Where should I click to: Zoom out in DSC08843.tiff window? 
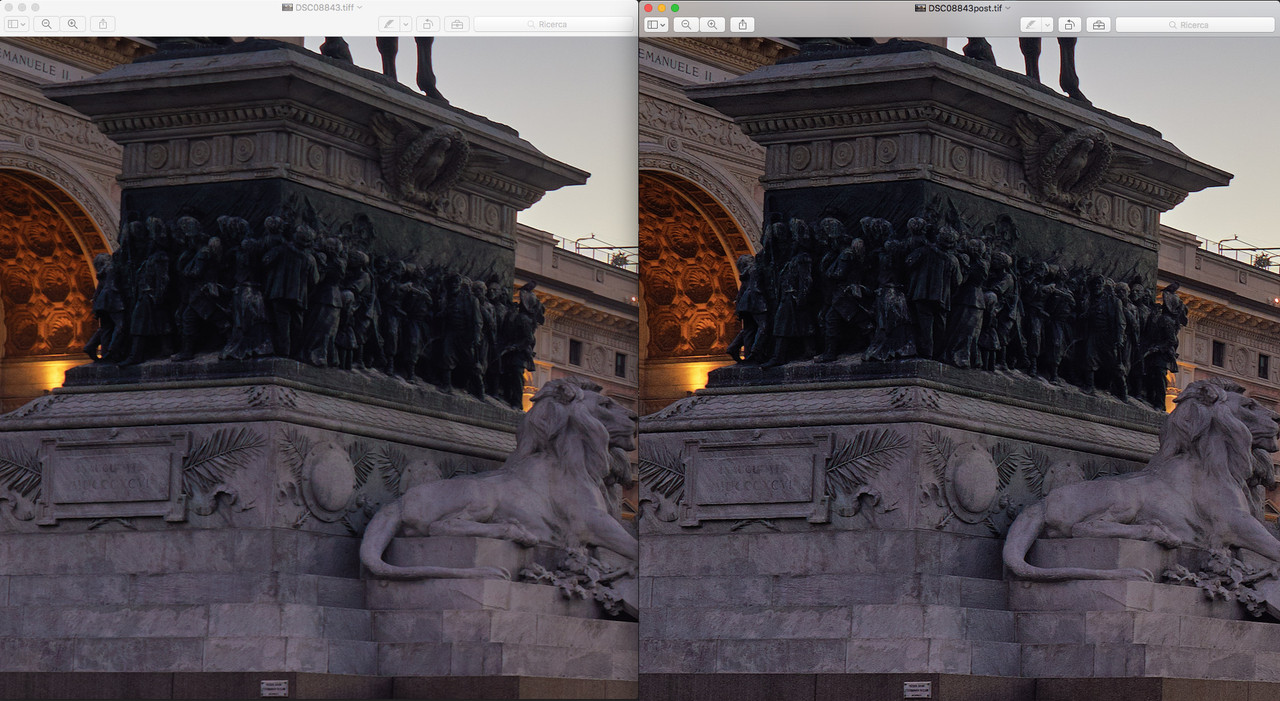pyautogui.click(x=46, y=24)
